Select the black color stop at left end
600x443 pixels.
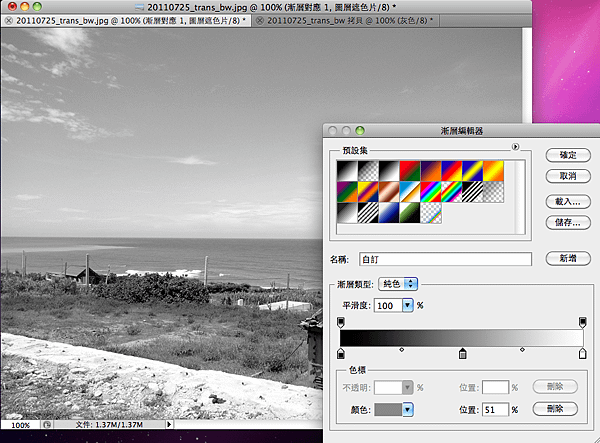pyautogui.click(x=341, y=353)
